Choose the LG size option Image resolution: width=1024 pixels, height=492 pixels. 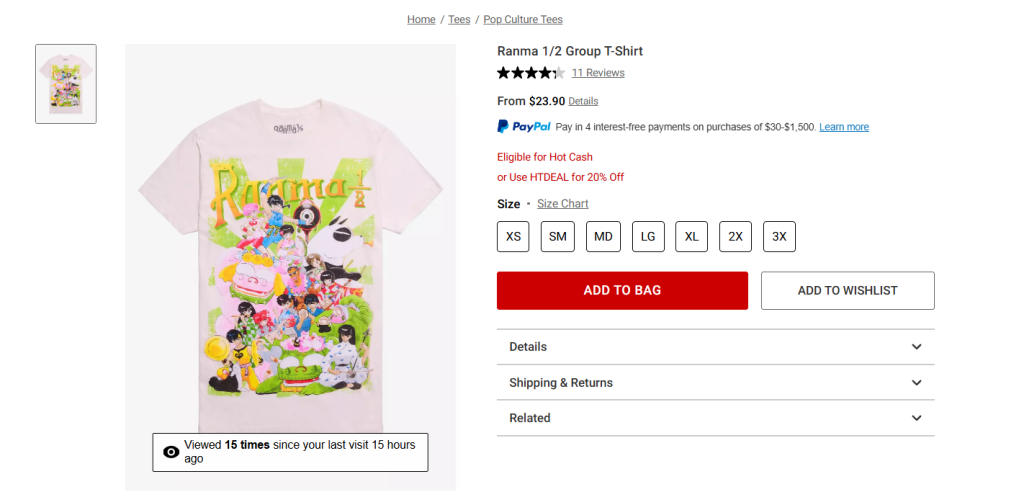(648, 237)
